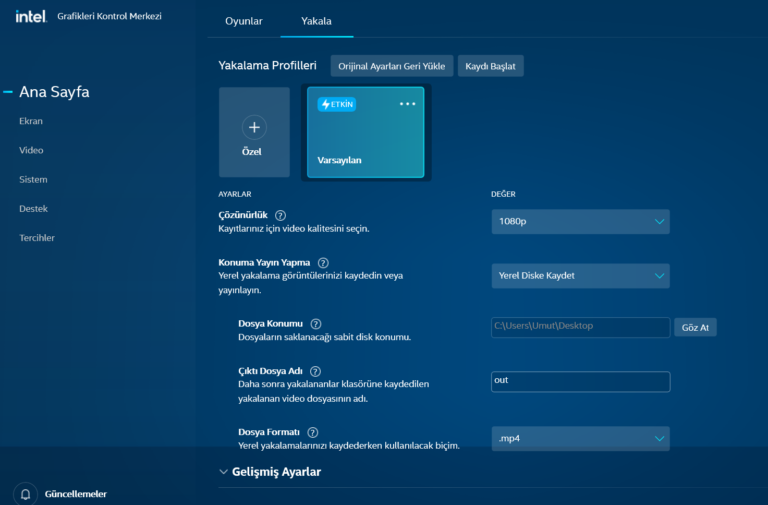Viewport: 768px width, 505px height.
Task: Show help for Çözünürlük setting
Action: pyautogui.click(x=281, y=216)
